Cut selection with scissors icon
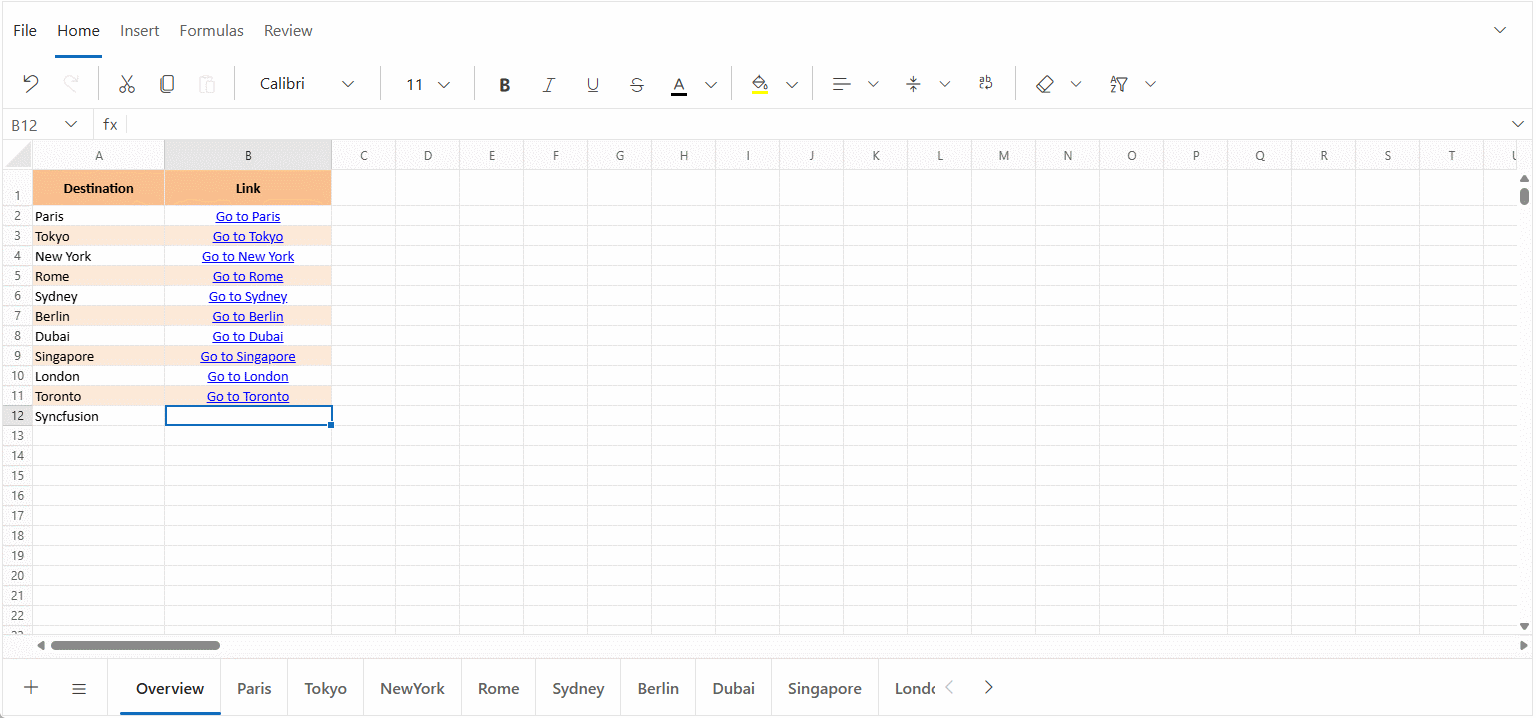The height and width of the screenshot is (718, 1536). pos(127,84)
